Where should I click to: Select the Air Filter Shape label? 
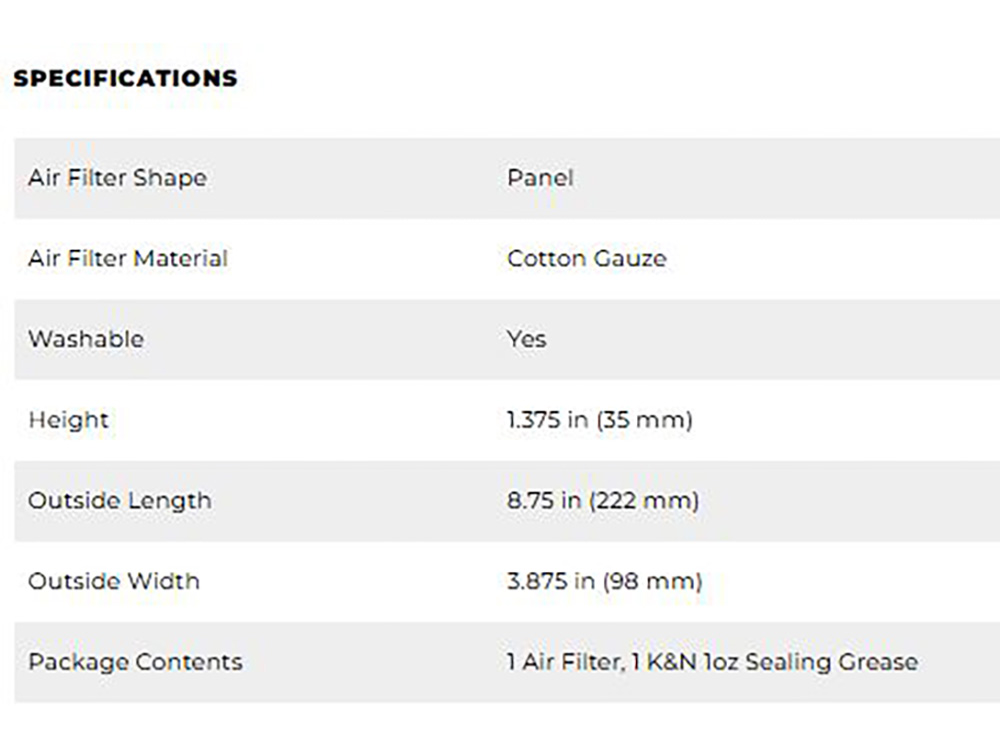(117, 178)
